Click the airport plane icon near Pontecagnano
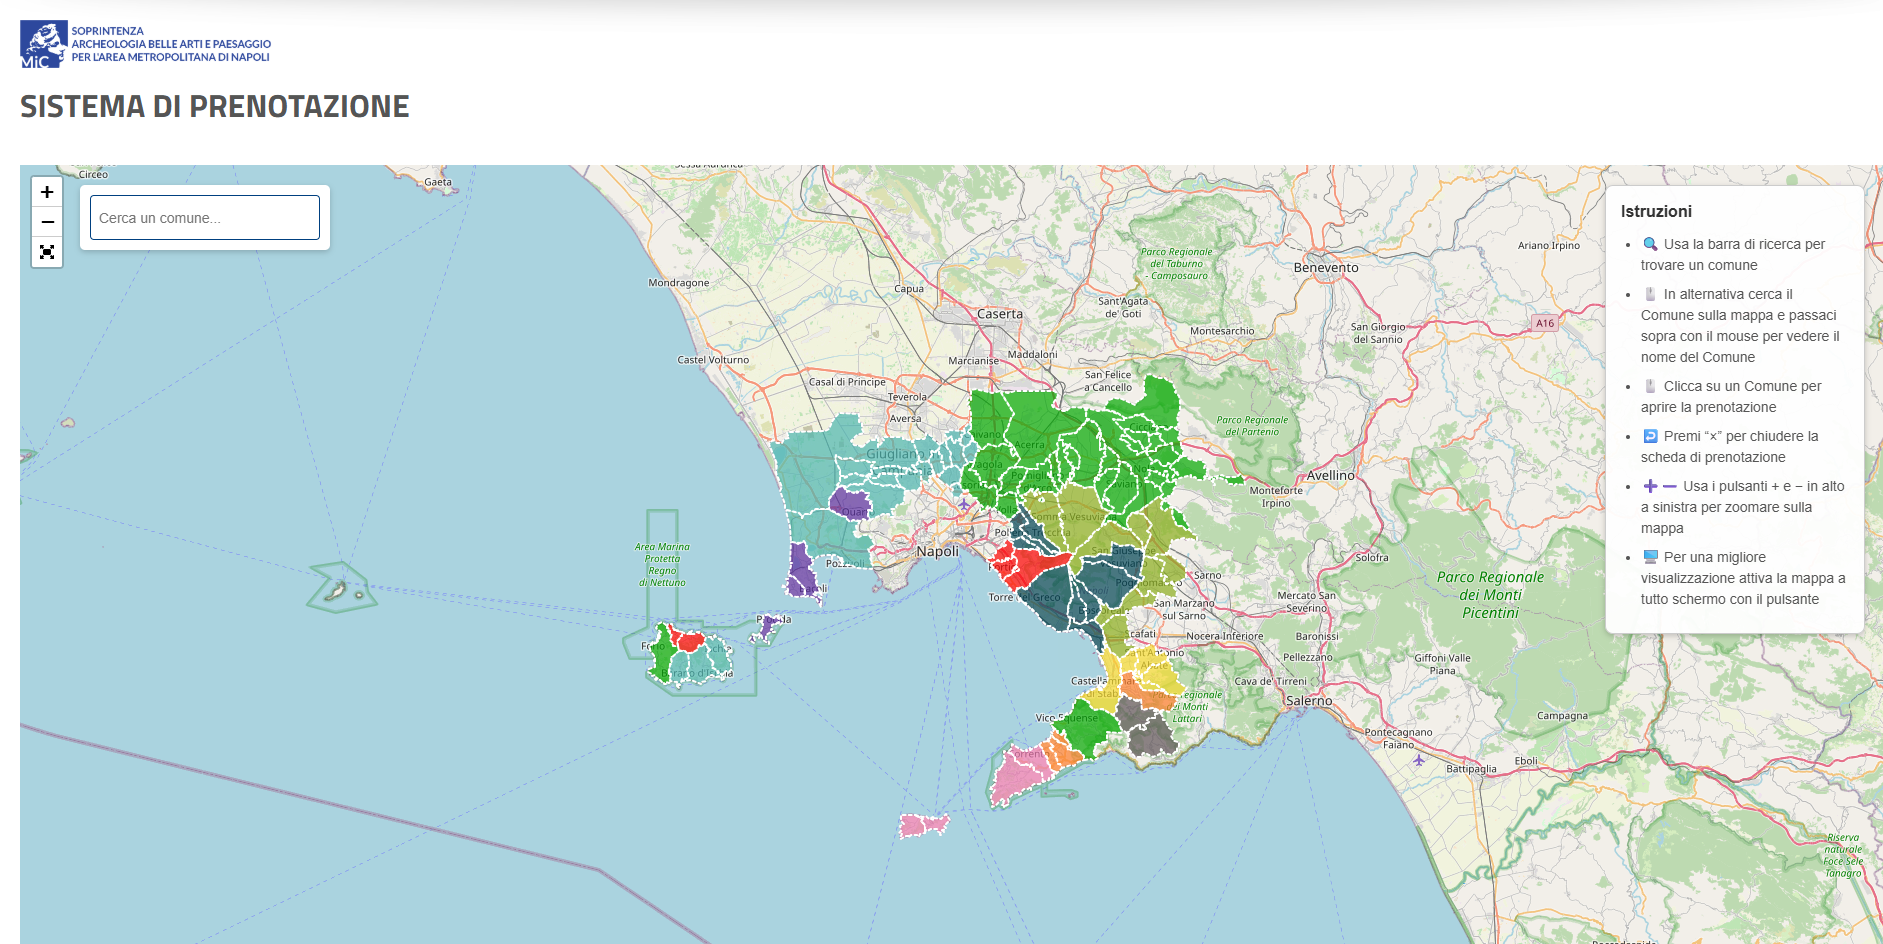The width and height of the screenshot is (1883, 944). [x=1418, y=760]
